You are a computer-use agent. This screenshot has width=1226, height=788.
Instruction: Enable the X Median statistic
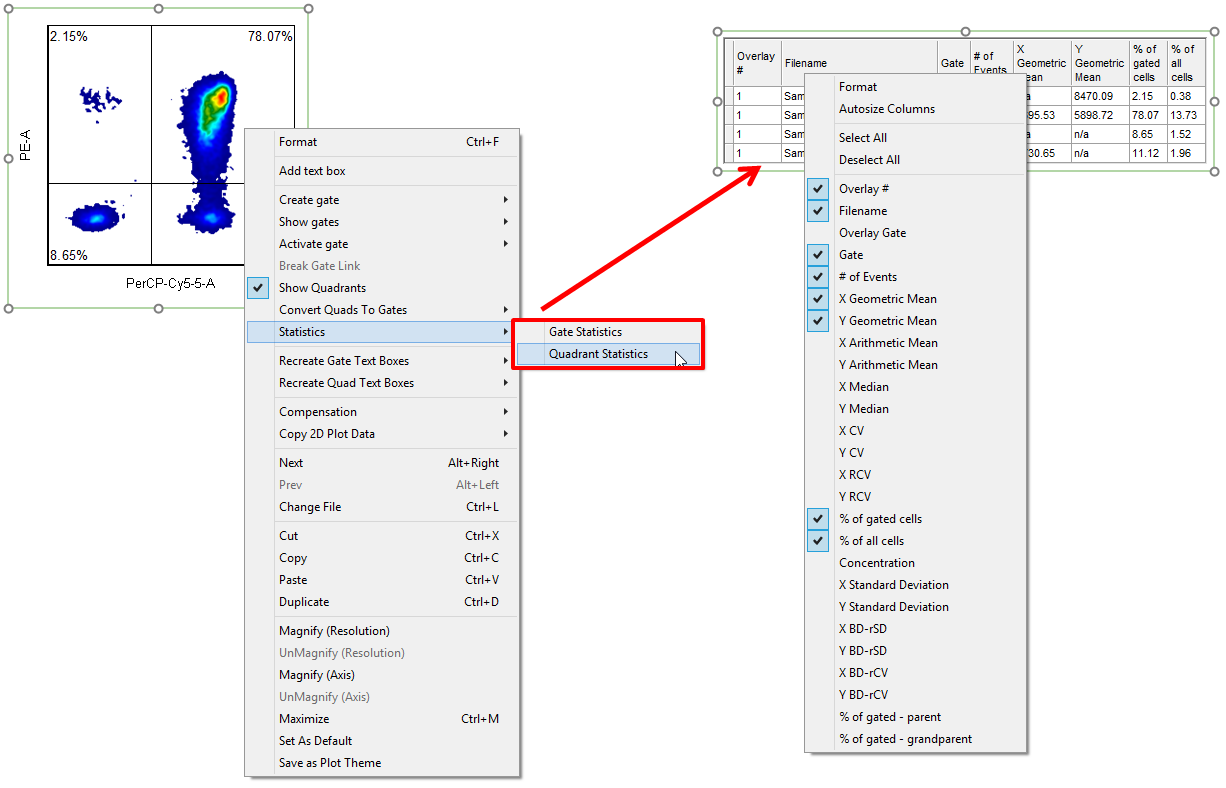[x=864, y=387]
